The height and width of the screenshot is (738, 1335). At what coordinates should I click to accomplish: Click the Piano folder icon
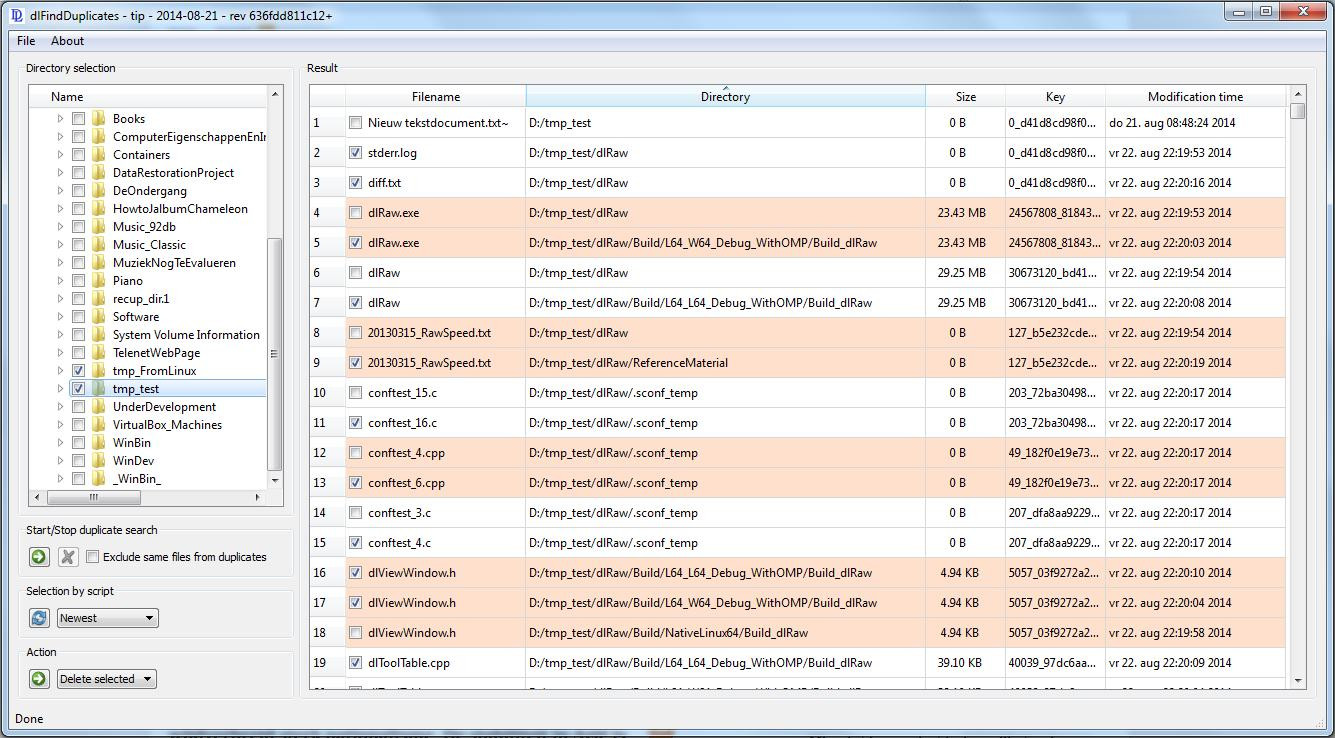coord(99,281)
